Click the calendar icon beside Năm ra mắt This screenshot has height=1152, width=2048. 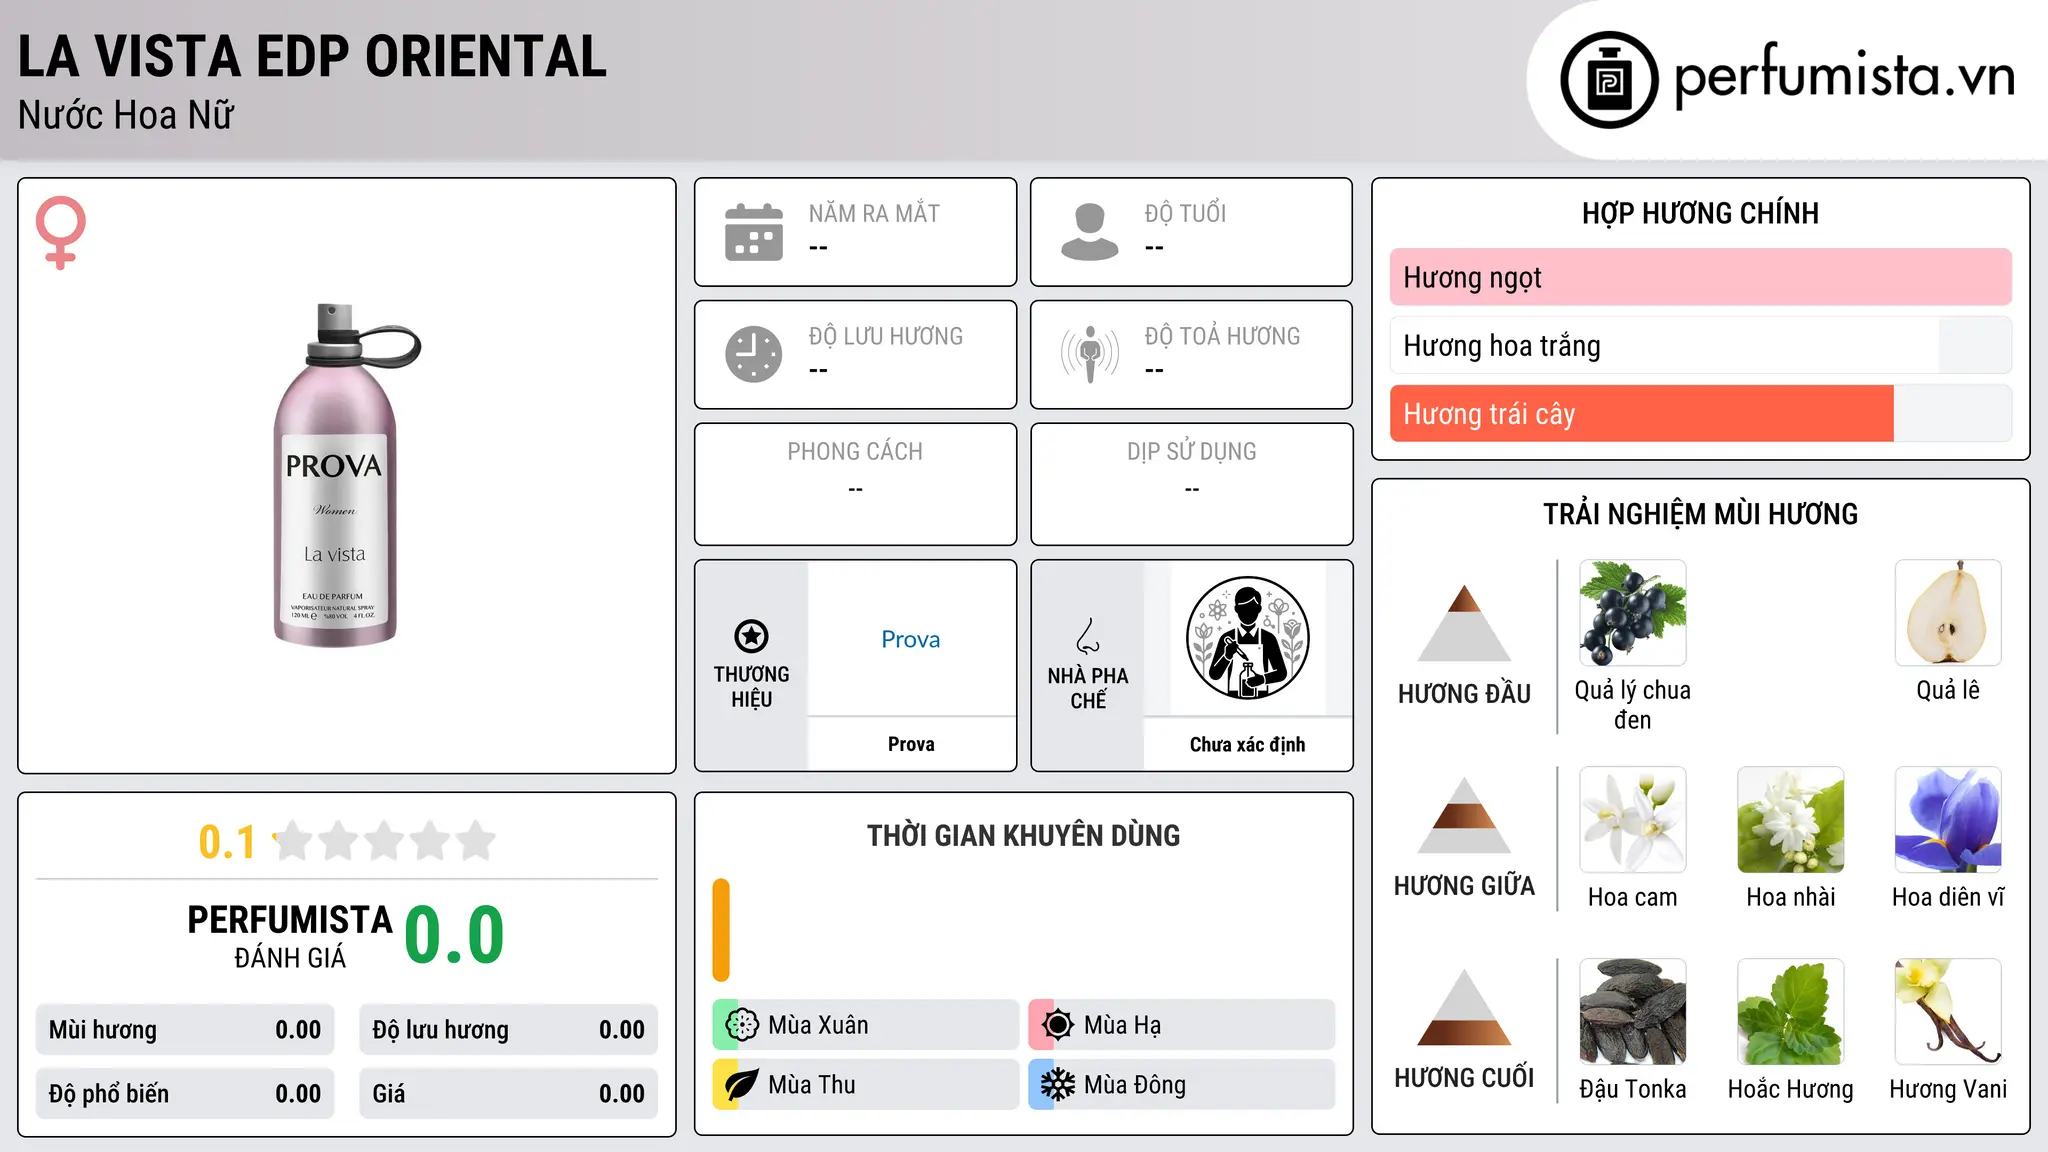(x=754, y=232)
